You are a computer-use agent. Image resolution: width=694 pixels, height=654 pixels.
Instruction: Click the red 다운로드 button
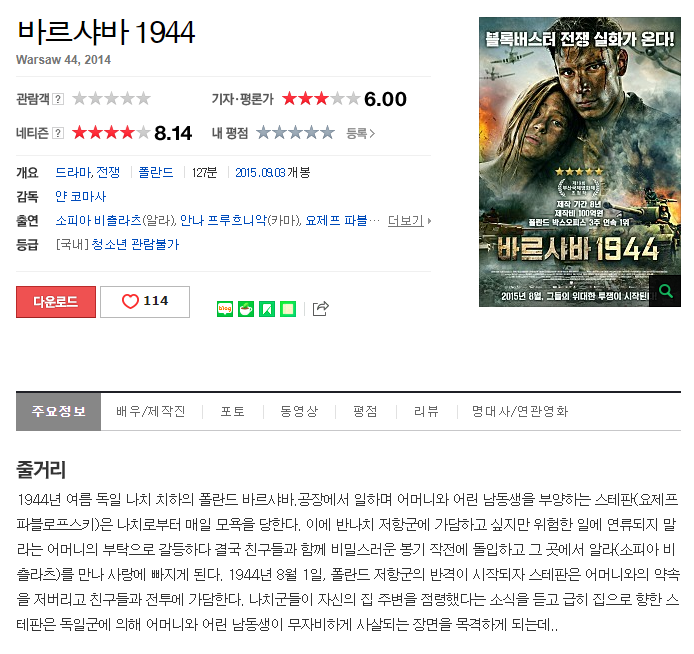[x=56, y=301]
